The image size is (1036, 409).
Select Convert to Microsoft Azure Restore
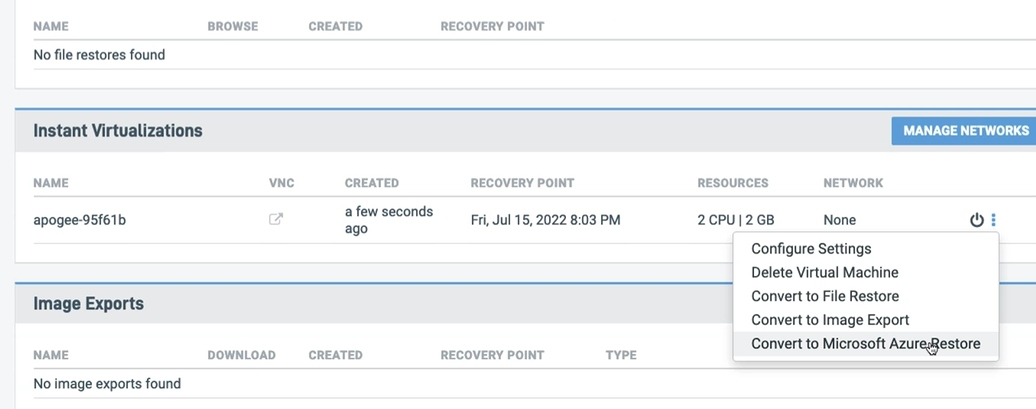tap(866, 344)
